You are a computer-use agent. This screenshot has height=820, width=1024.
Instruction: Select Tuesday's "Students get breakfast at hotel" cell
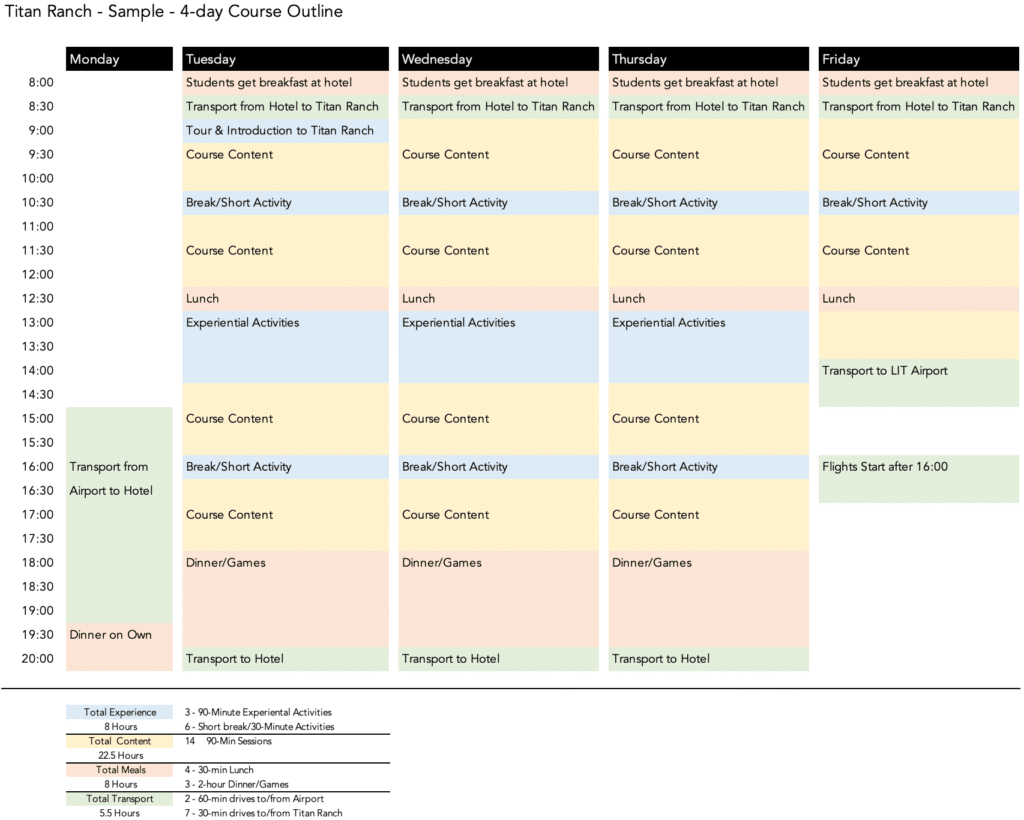point(285,83)
